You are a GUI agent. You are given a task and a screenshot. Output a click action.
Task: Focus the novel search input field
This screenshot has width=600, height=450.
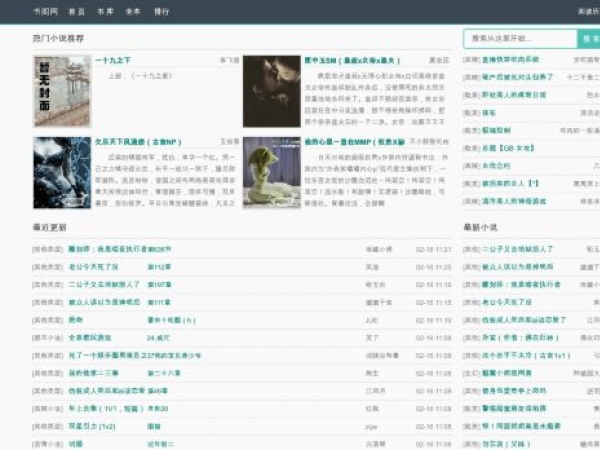click(520, 39)
